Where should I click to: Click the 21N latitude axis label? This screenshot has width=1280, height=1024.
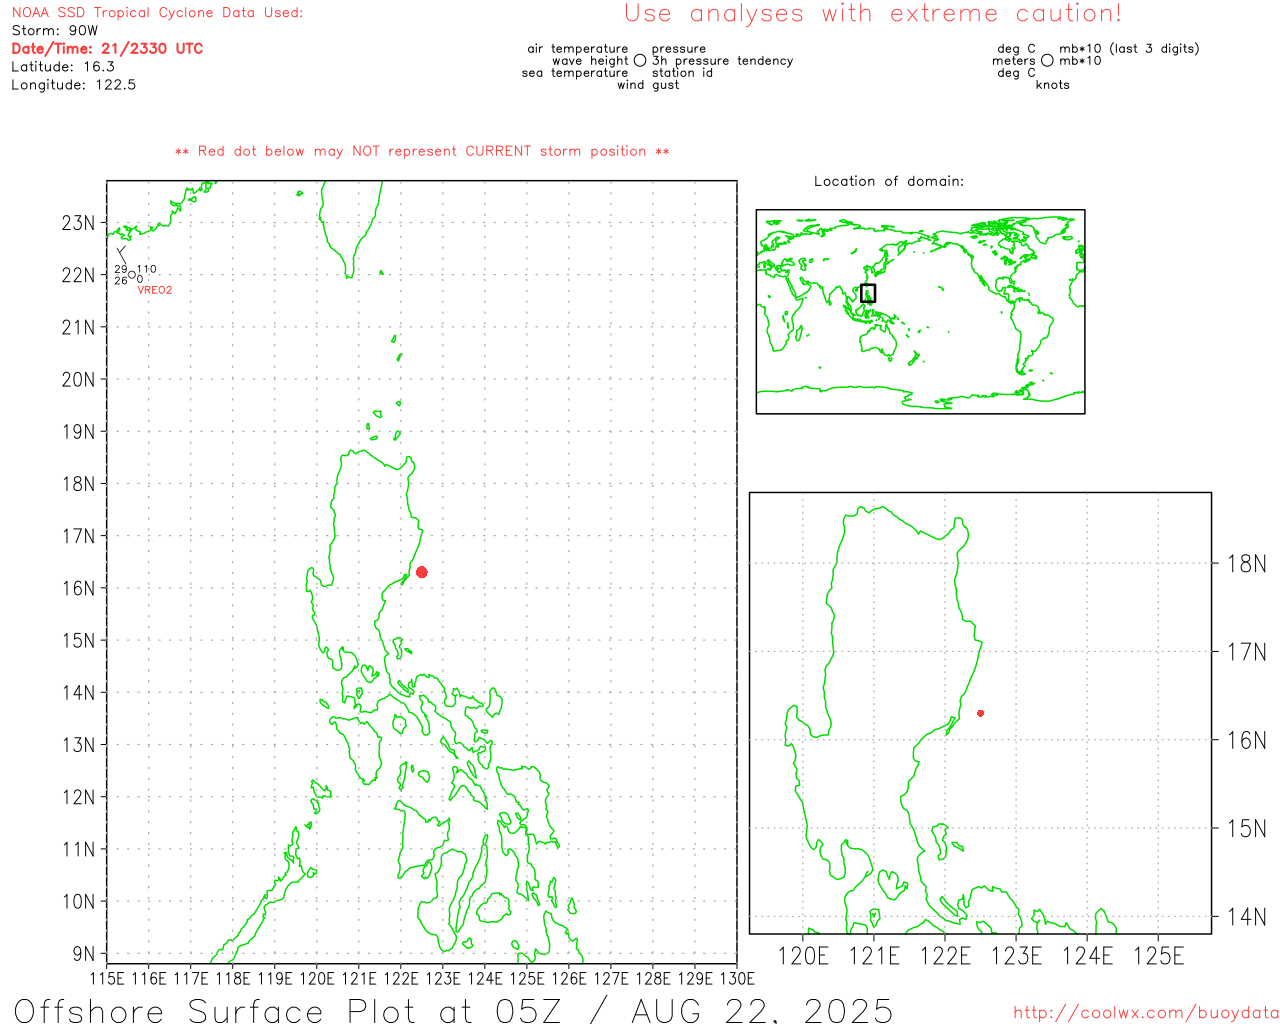coord(78,327)
